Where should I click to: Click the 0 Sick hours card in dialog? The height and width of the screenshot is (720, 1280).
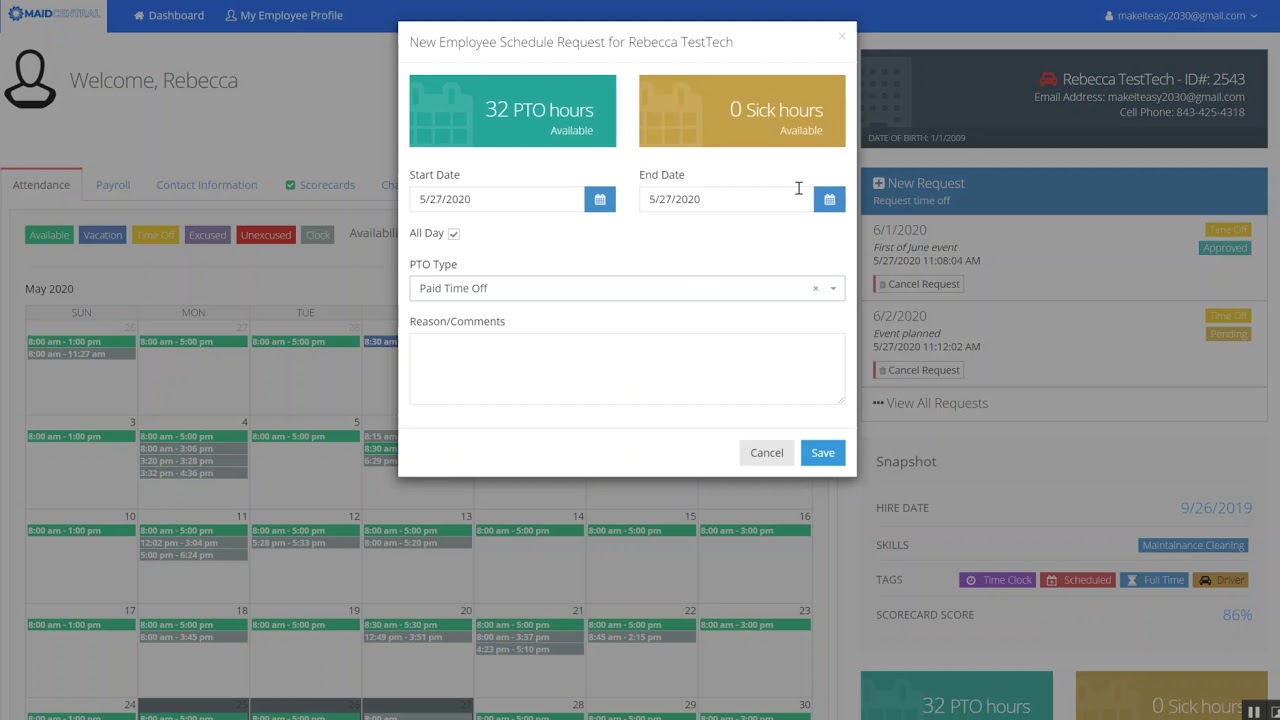742,111
